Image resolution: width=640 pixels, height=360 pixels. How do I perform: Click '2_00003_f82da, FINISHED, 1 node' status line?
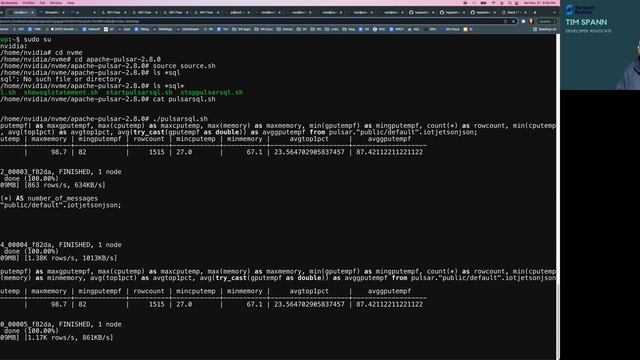click(61, 172)
